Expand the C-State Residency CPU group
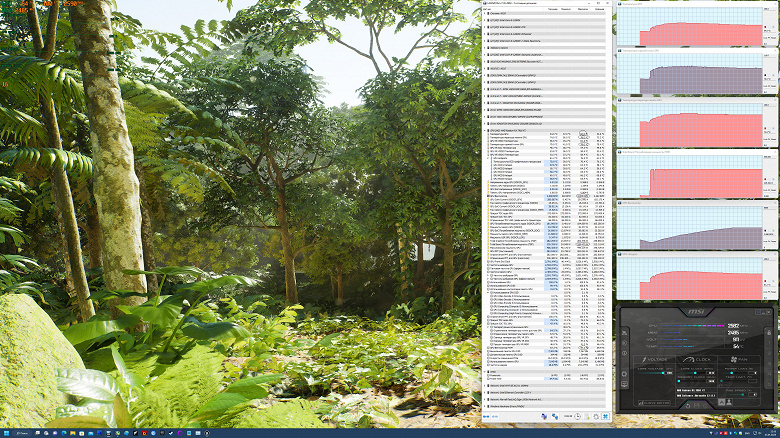 pos(485,41)
